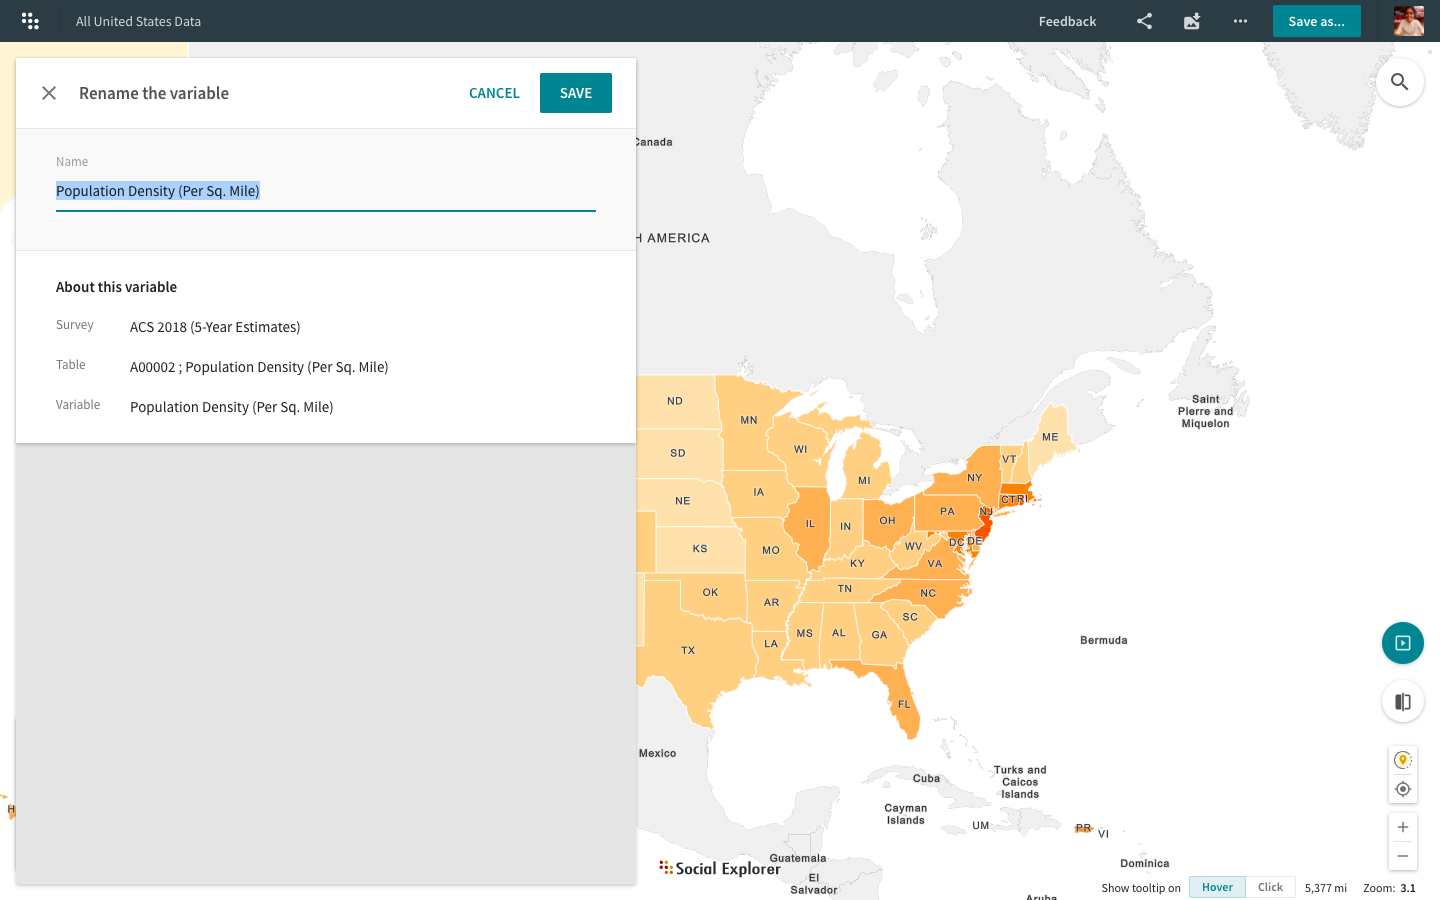Zoom out with the minus control
Viewport: 1440px width, 900px height.
tap(1402, 856)
